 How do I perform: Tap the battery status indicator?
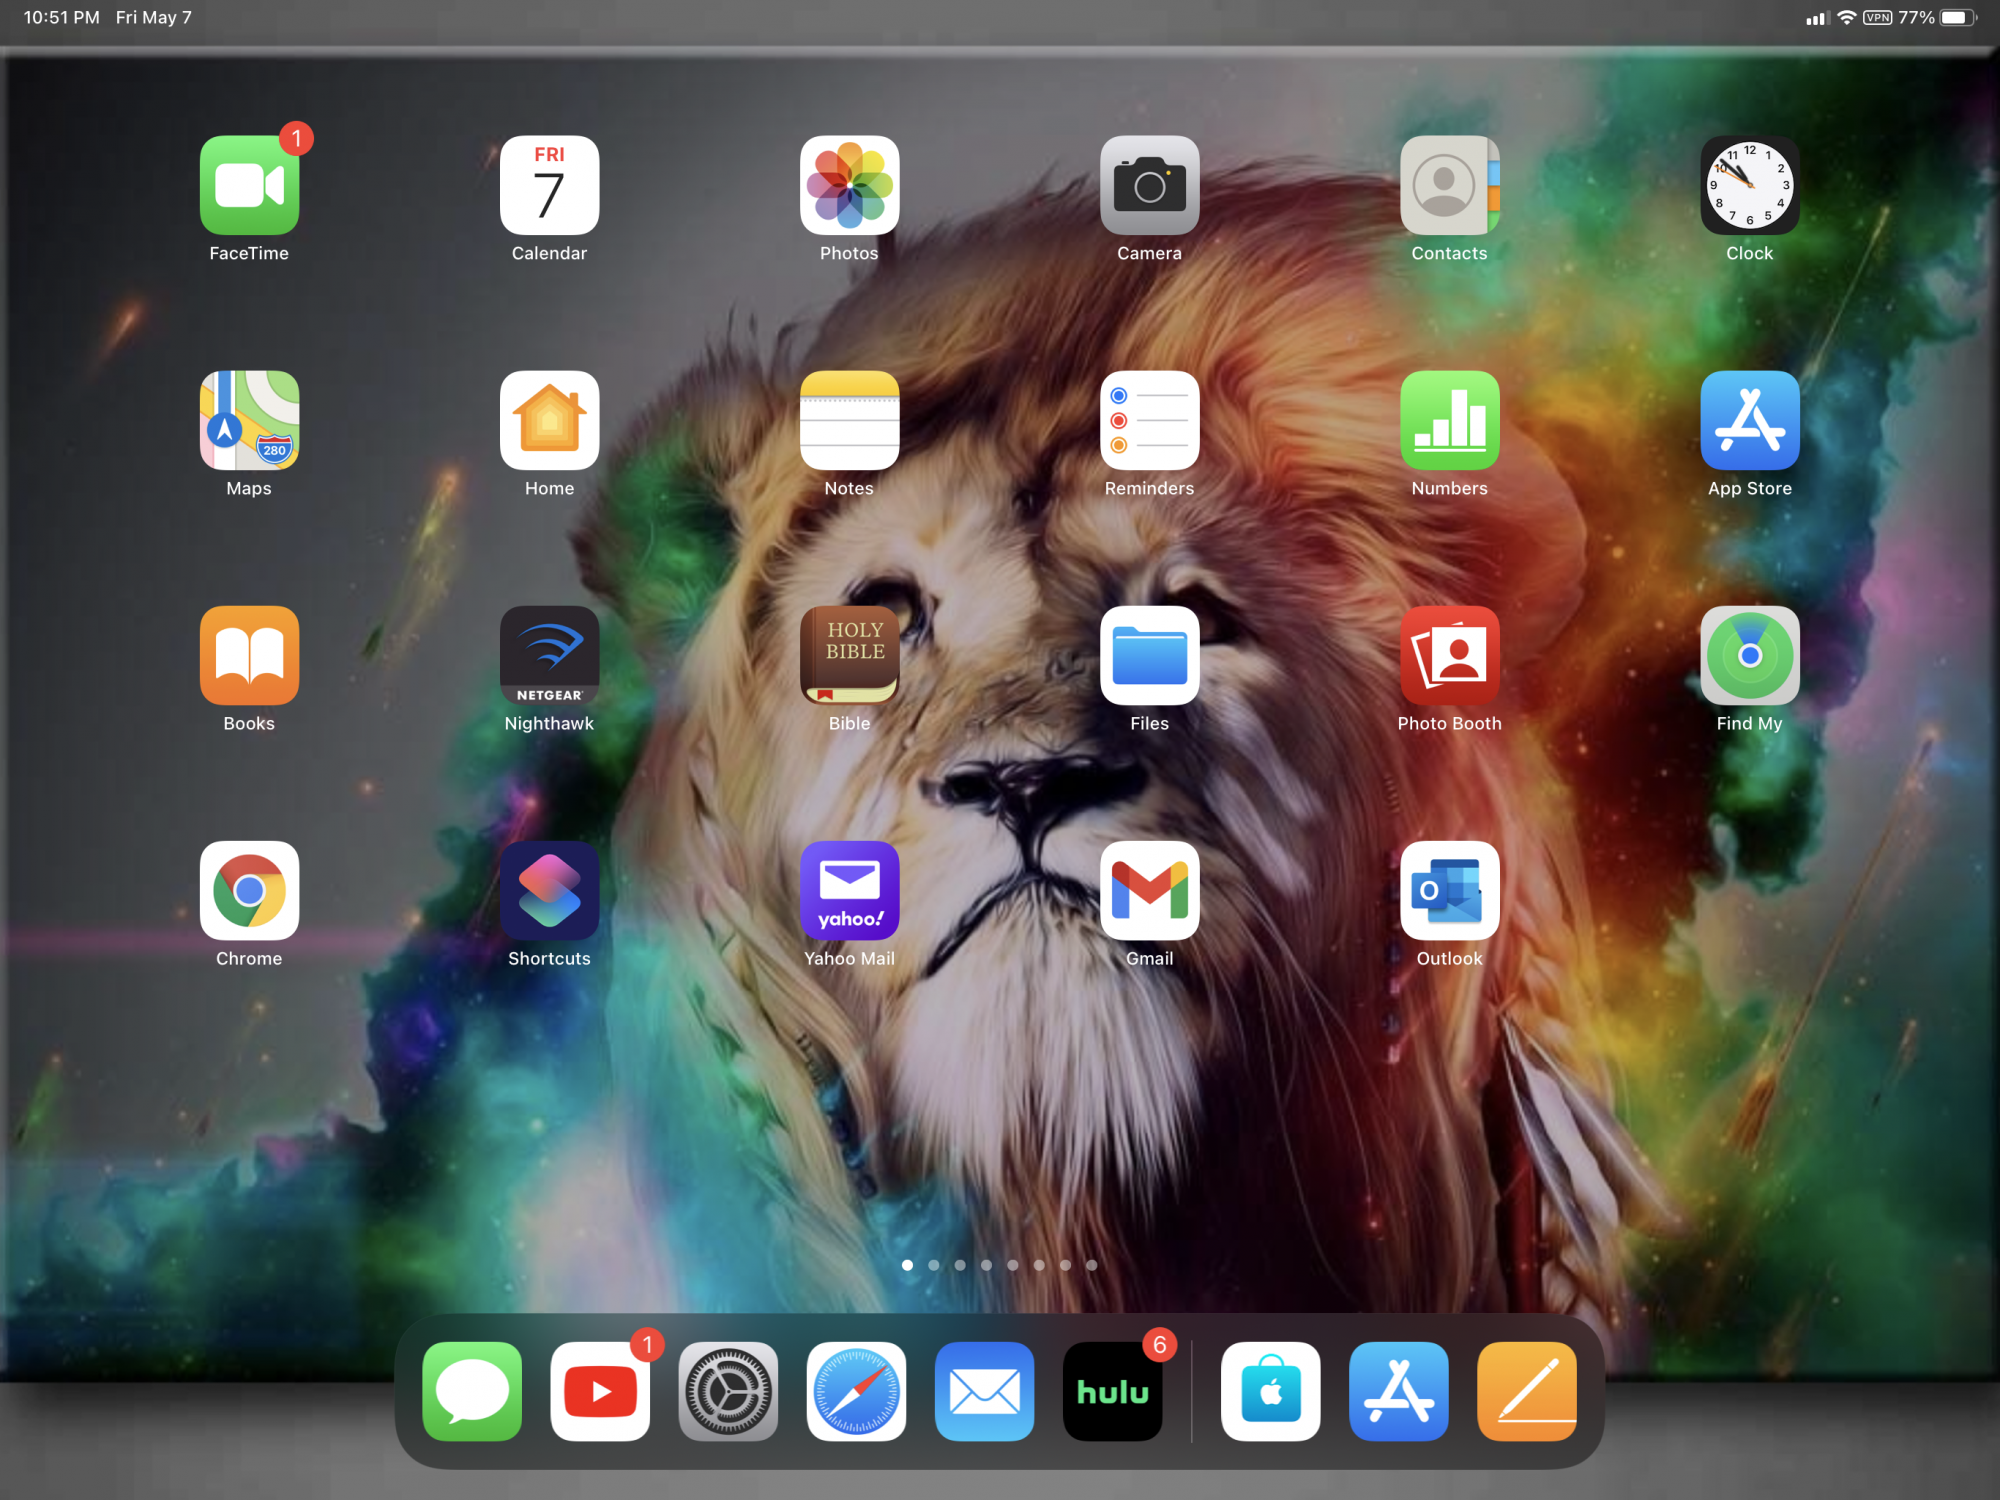1956,18
